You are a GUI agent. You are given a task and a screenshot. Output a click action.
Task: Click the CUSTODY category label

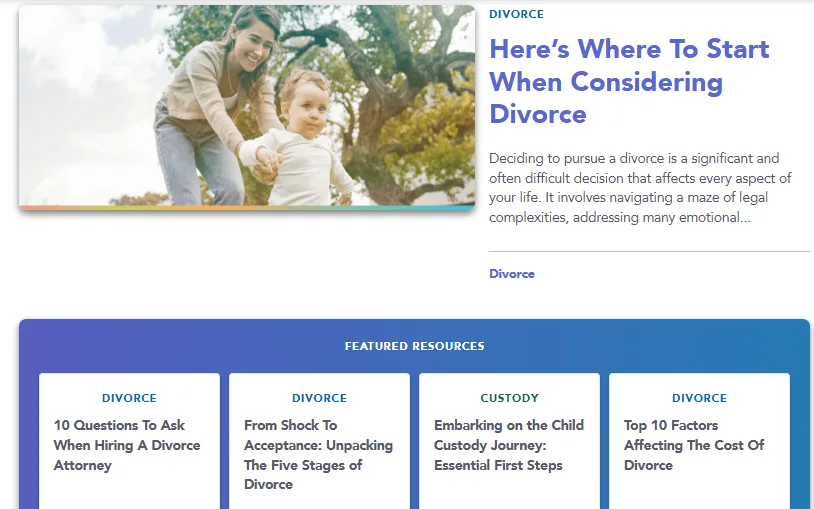tap(509, 398)
